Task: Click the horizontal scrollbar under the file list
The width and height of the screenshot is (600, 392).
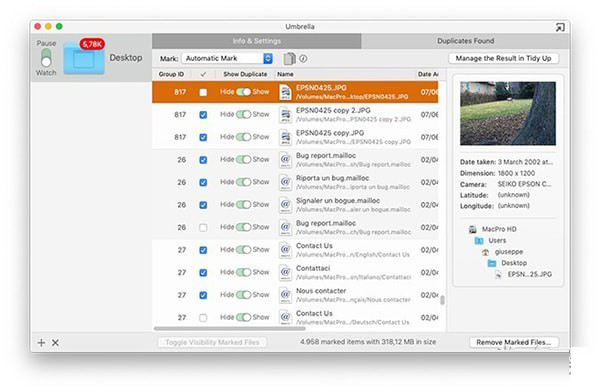Action: pos(230,328)
